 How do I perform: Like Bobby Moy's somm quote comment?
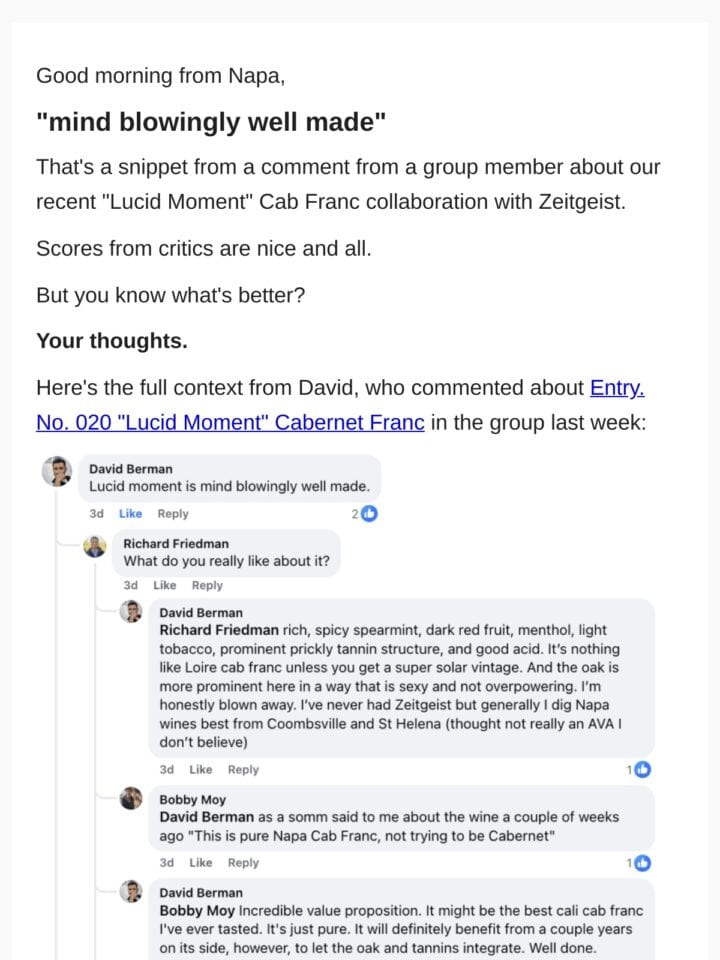[201, 863]
